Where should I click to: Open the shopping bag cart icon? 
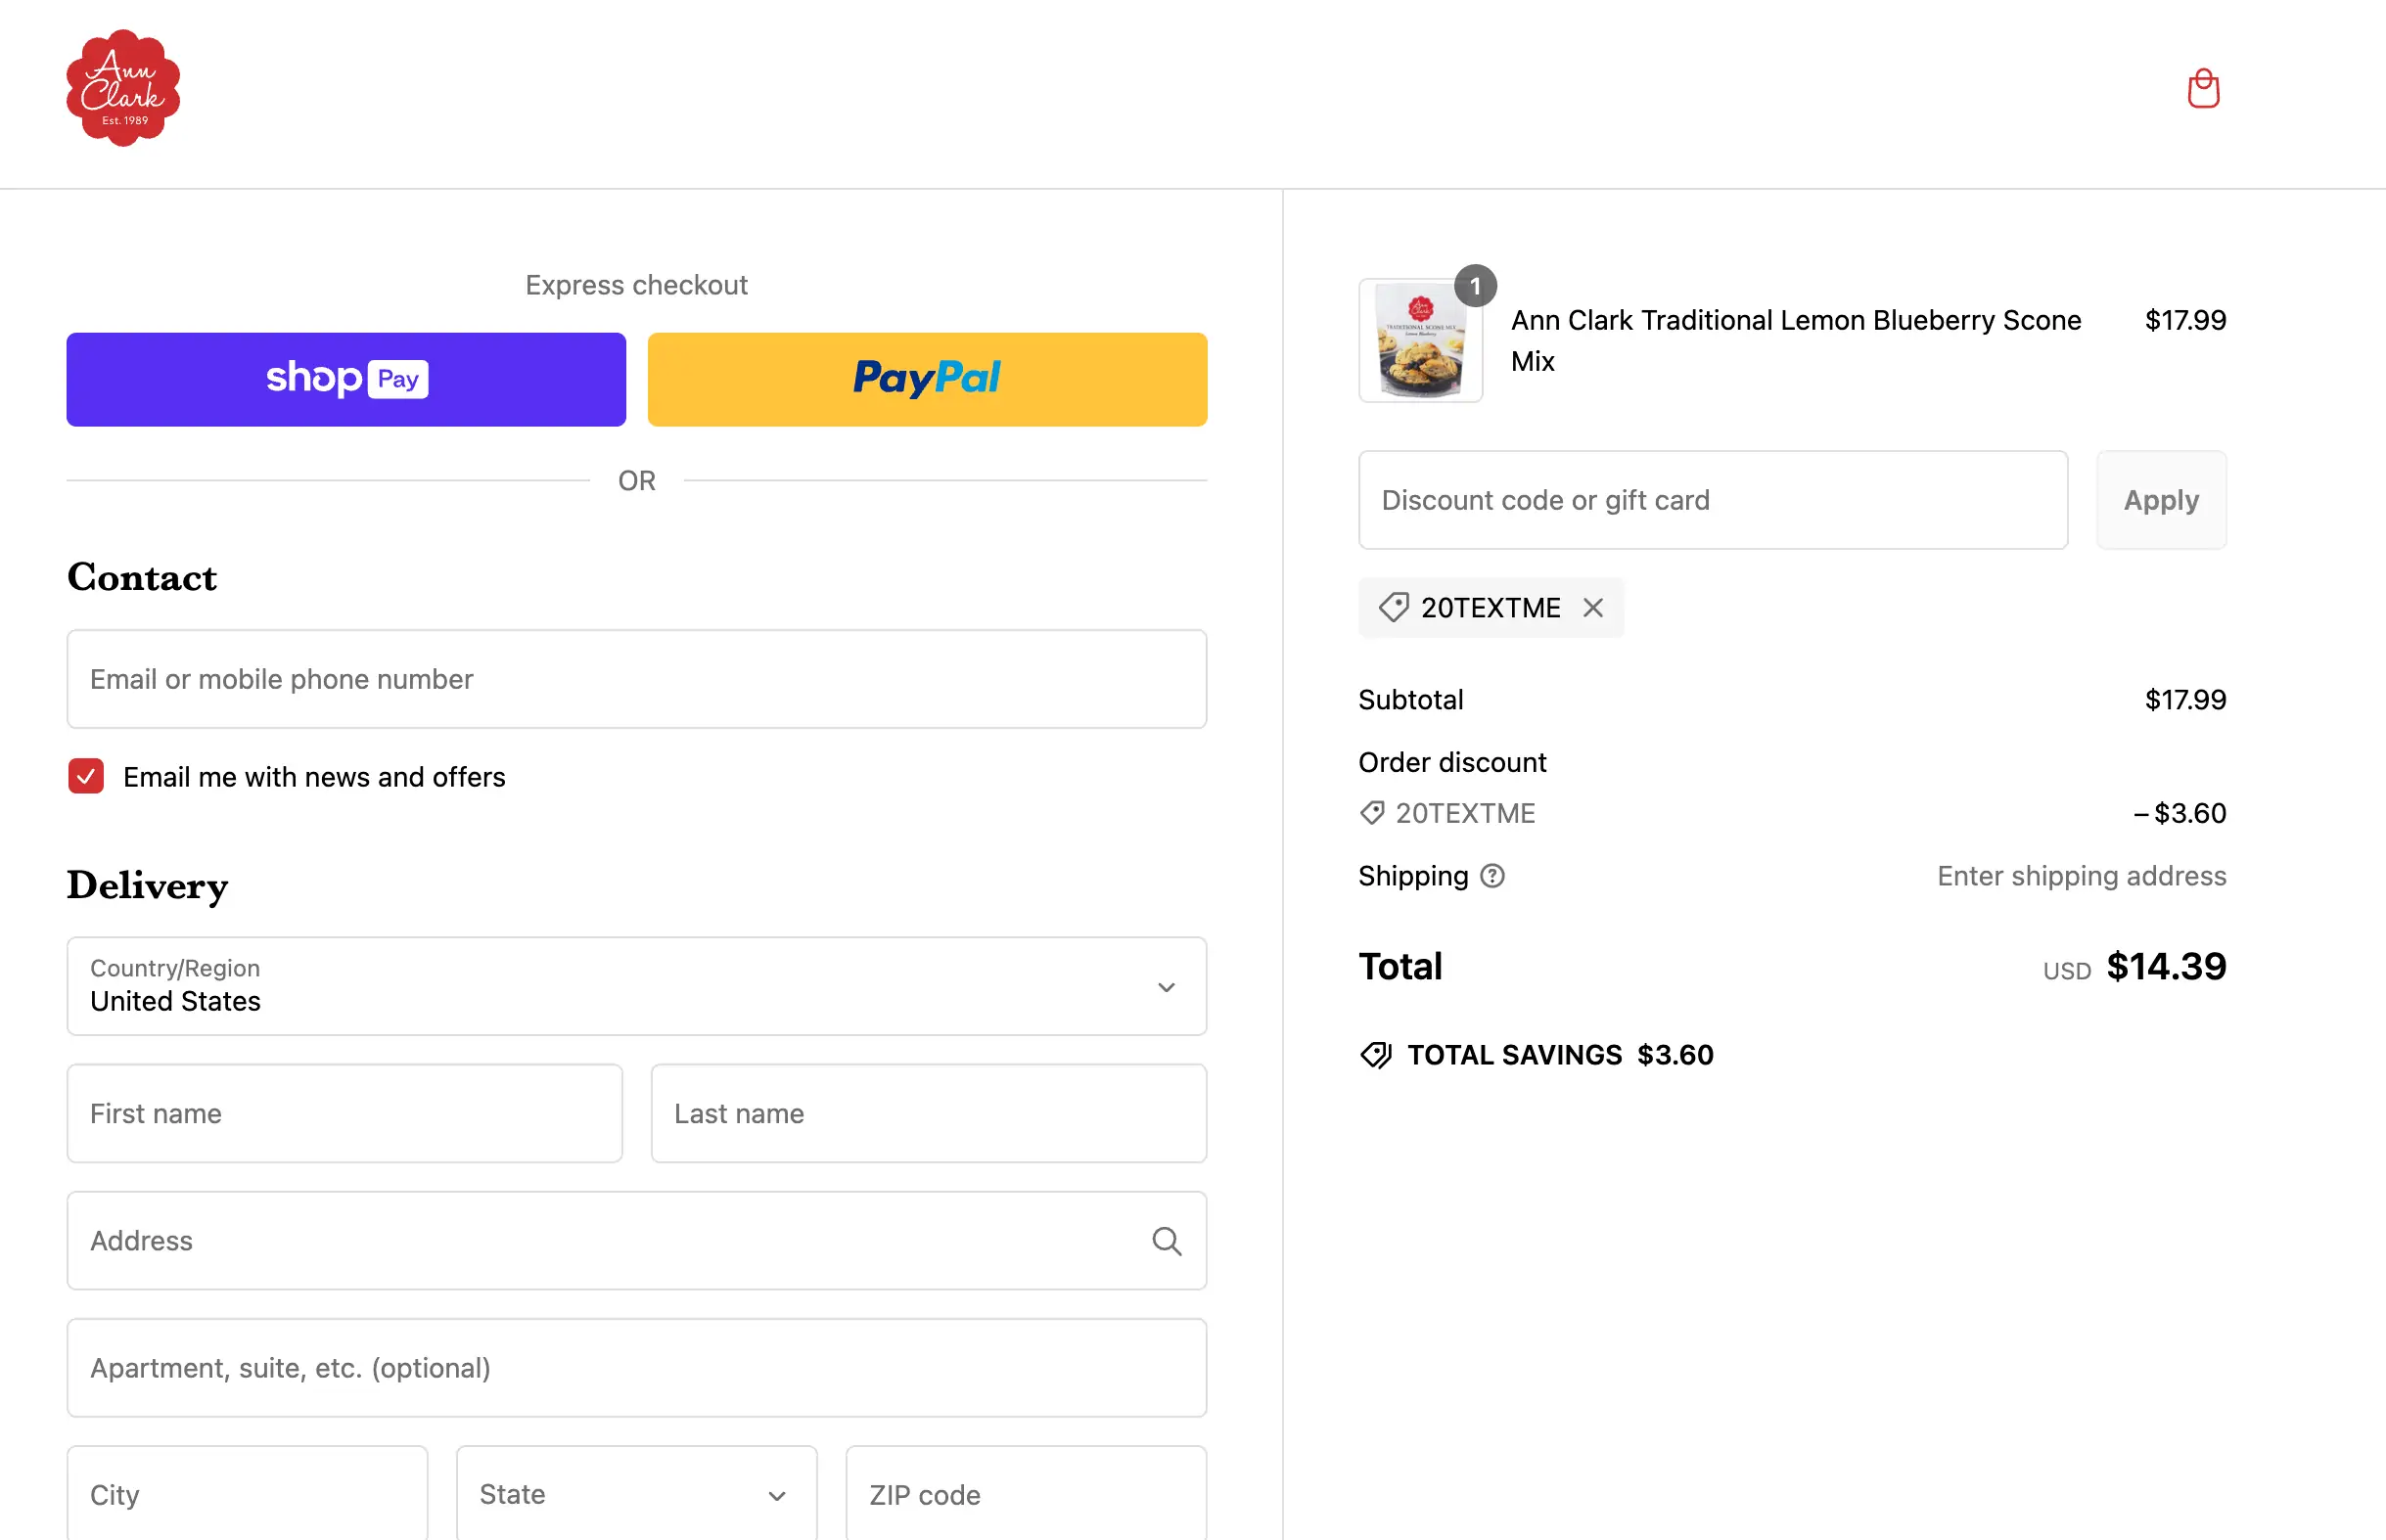tap(2202, 88)
